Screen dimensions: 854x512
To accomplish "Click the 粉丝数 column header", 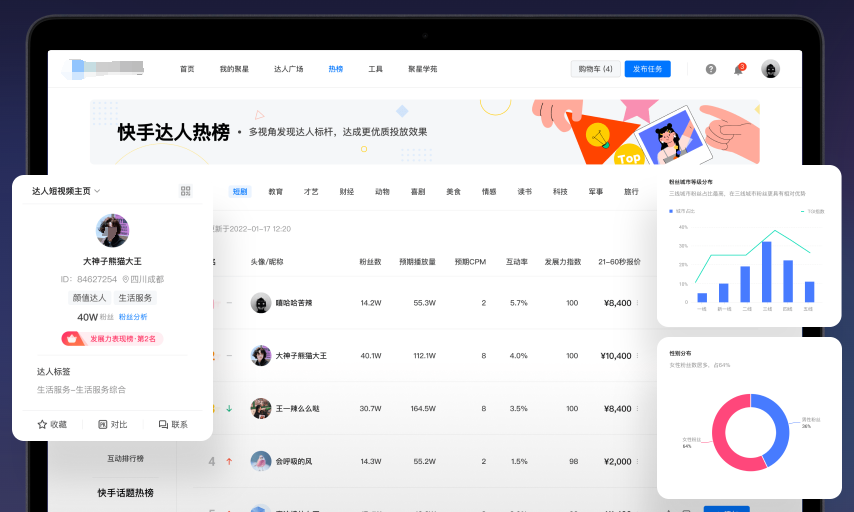I will [370, 262].
